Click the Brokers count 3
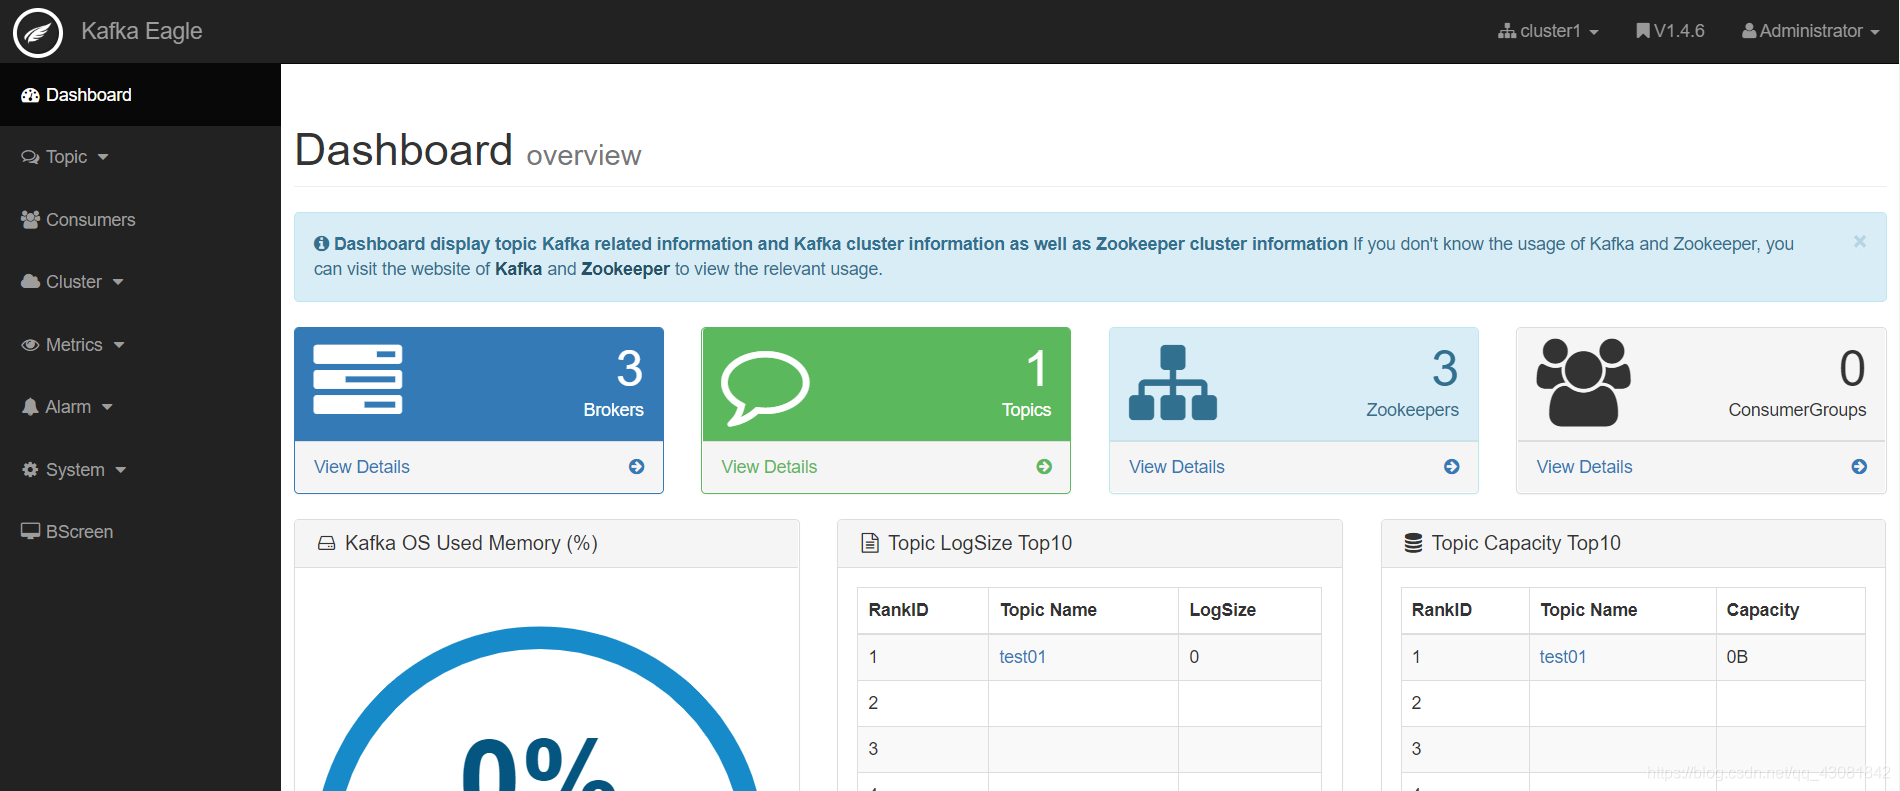Image resolution: width=1900 pixels, height=791 pixels. 630,369
